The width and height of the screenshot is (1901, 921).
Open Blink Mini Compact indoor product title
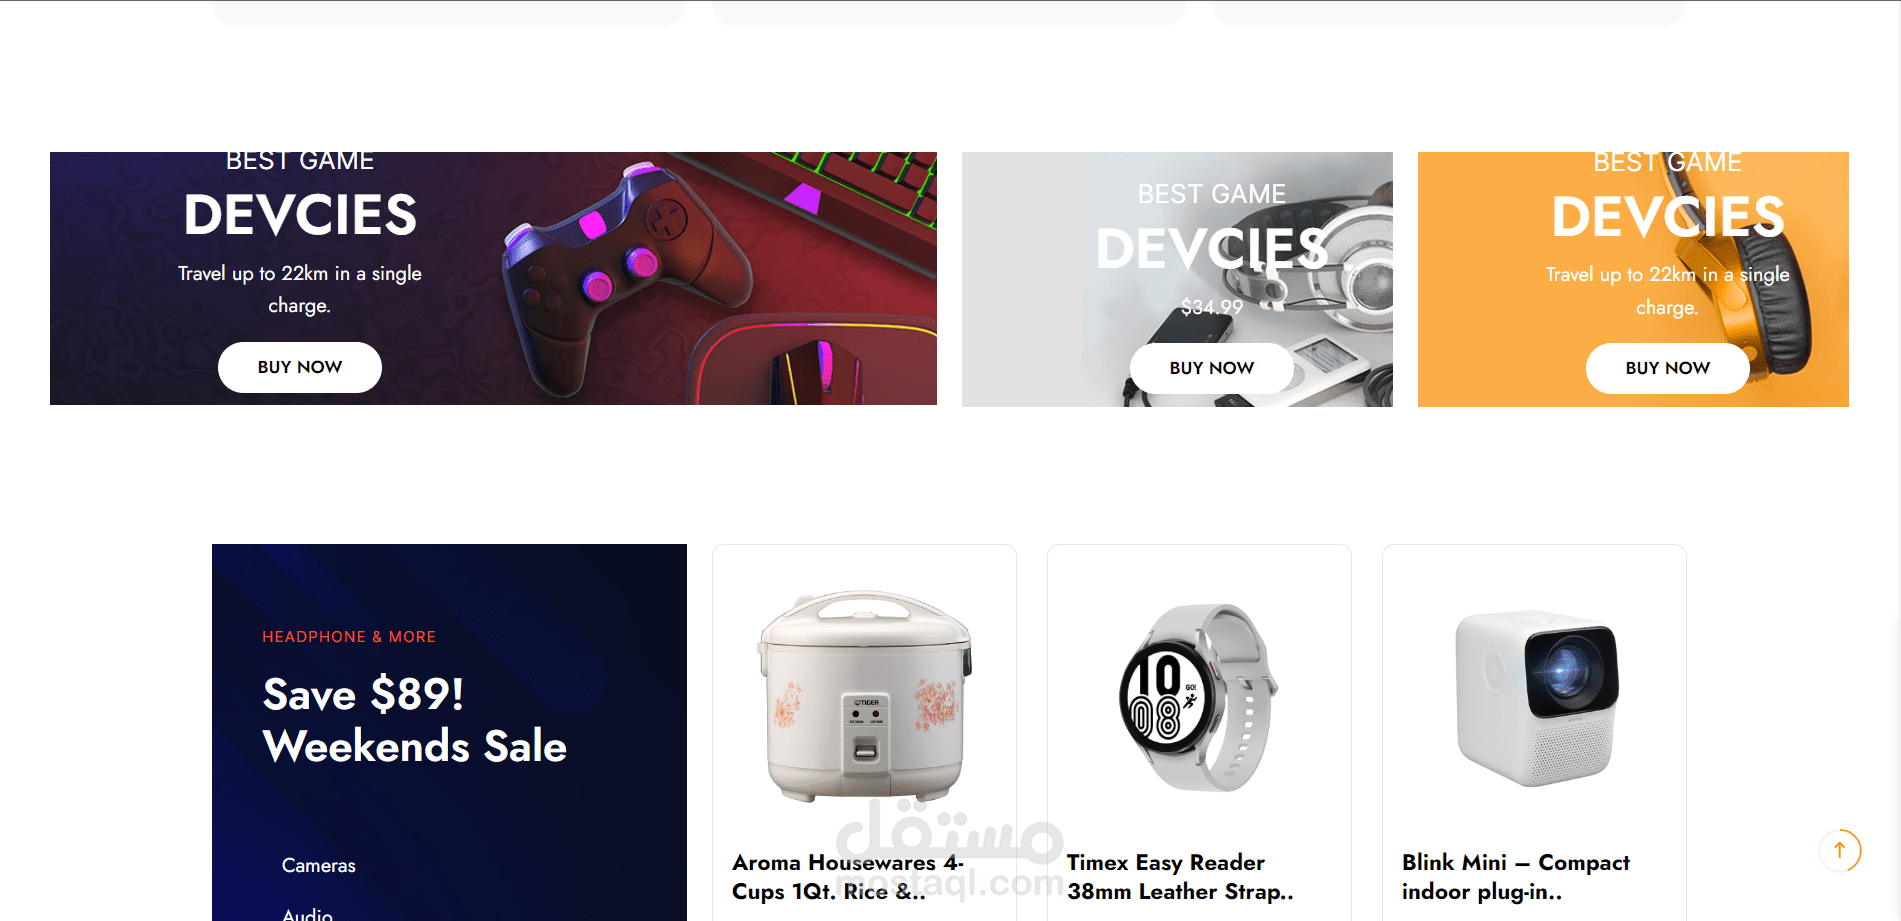tap(1516, 877)
